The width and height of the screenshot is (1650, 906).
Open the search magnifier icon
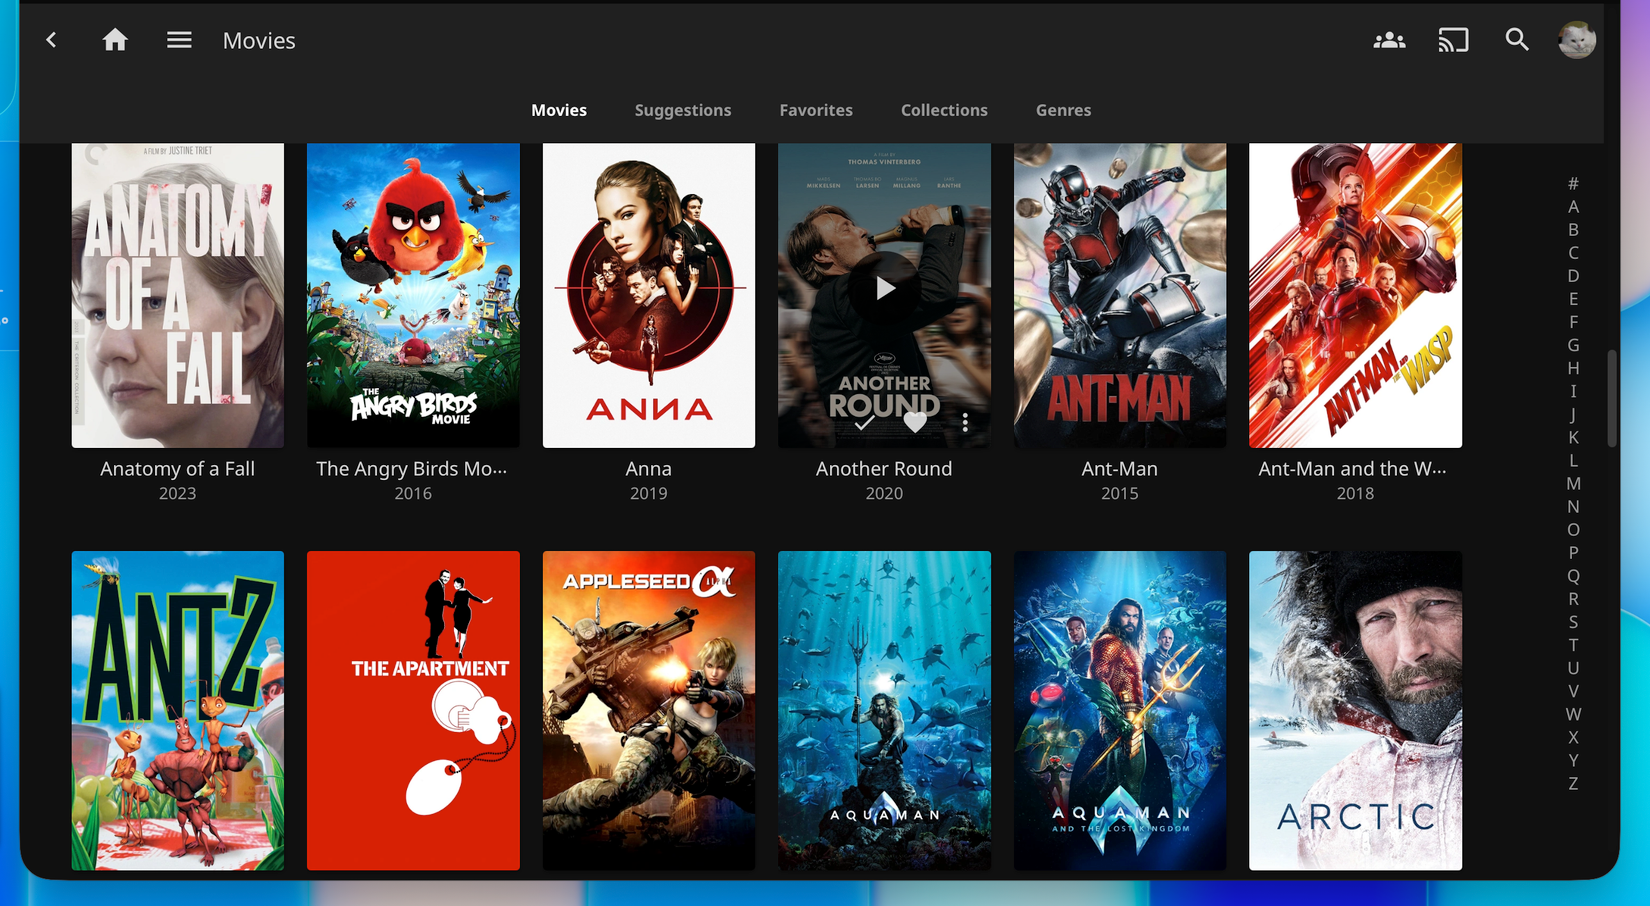pyautogui.click(x=1517, y=40)
